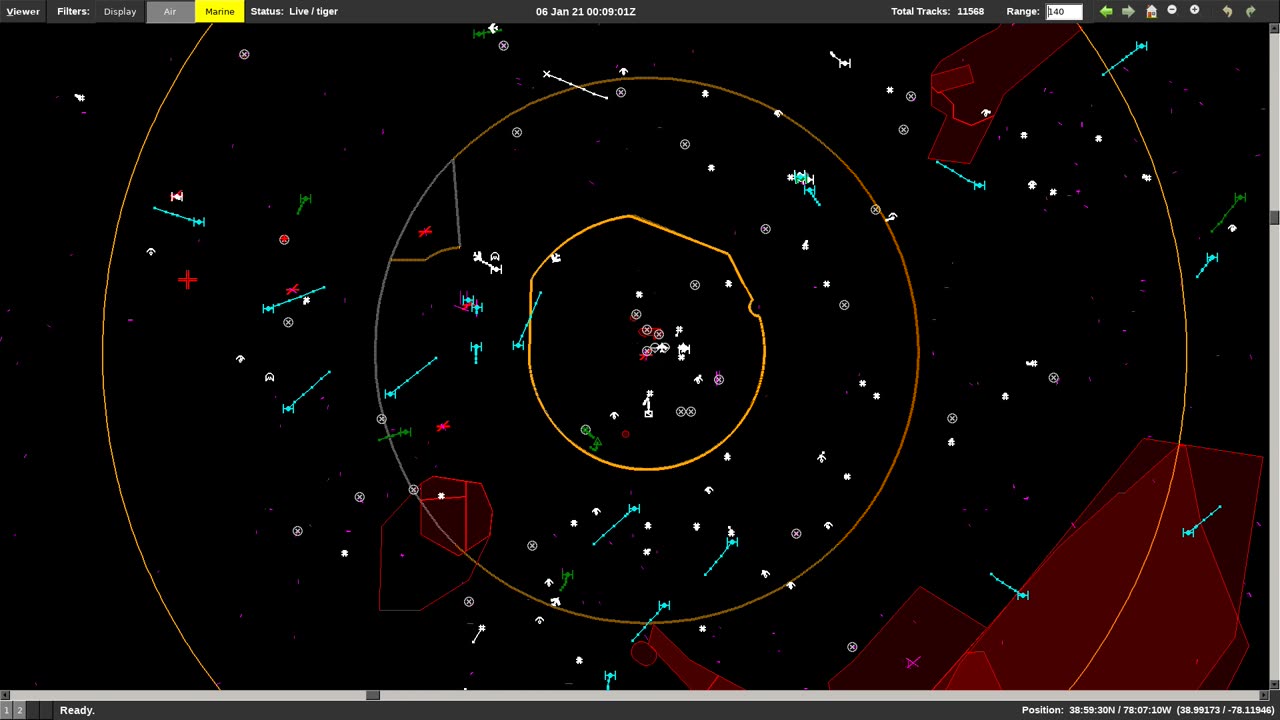Switch to page 1 in the status bar

(x=6, y=710)
